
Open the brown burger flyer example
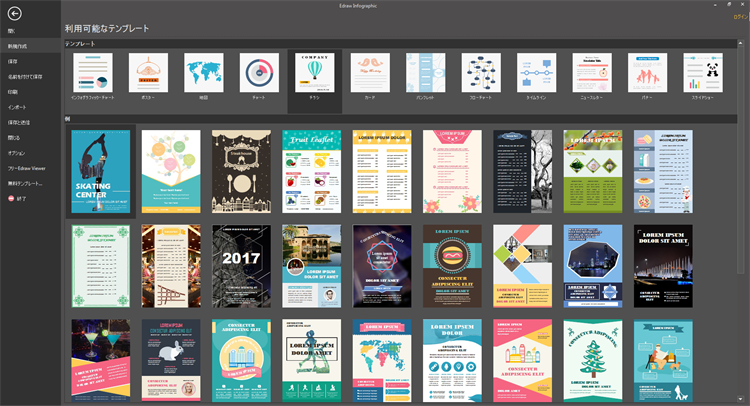pos(452,266)
